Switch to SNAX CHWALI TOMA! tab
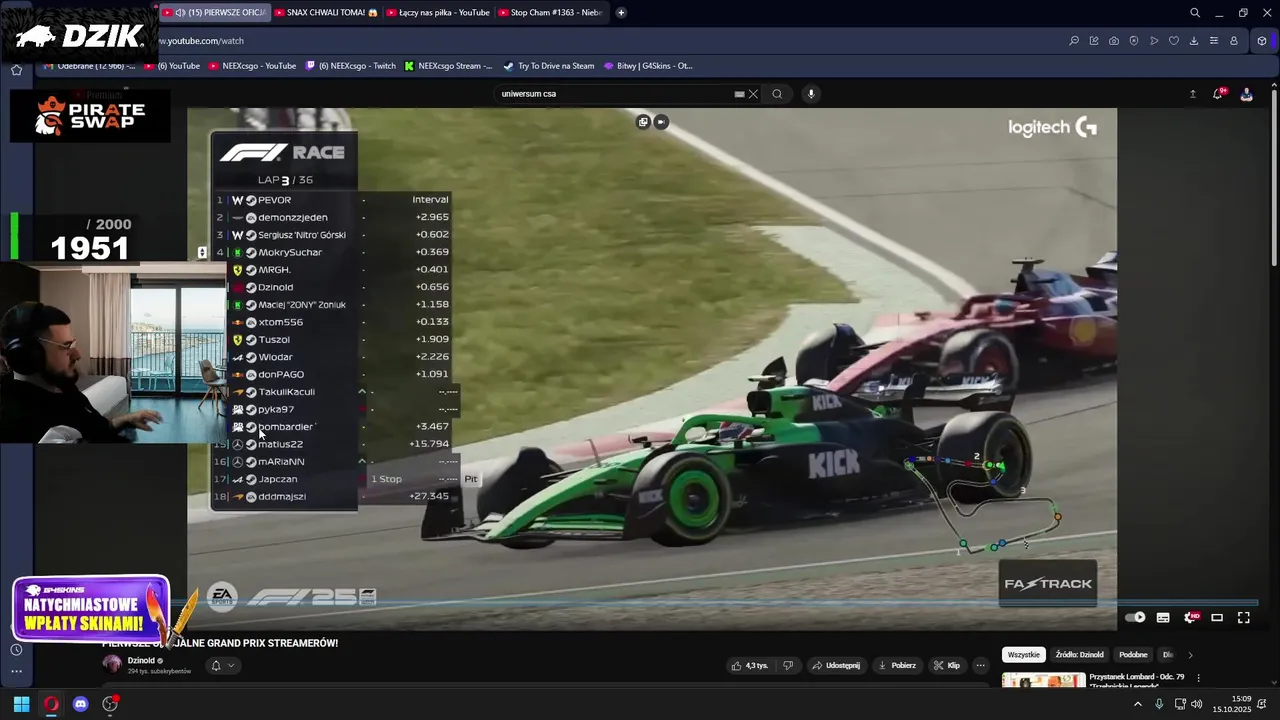The height and width of the screenshot is (720, 1280). click(327, 12)
